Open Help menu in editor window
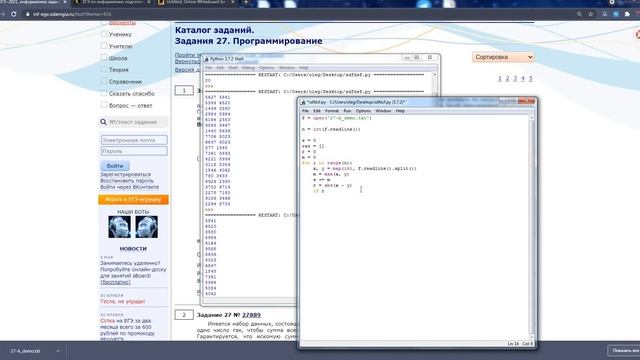Image resolution: width=640 pixels, height=360 pixels. pyautogui.click(x=400, y=111)
